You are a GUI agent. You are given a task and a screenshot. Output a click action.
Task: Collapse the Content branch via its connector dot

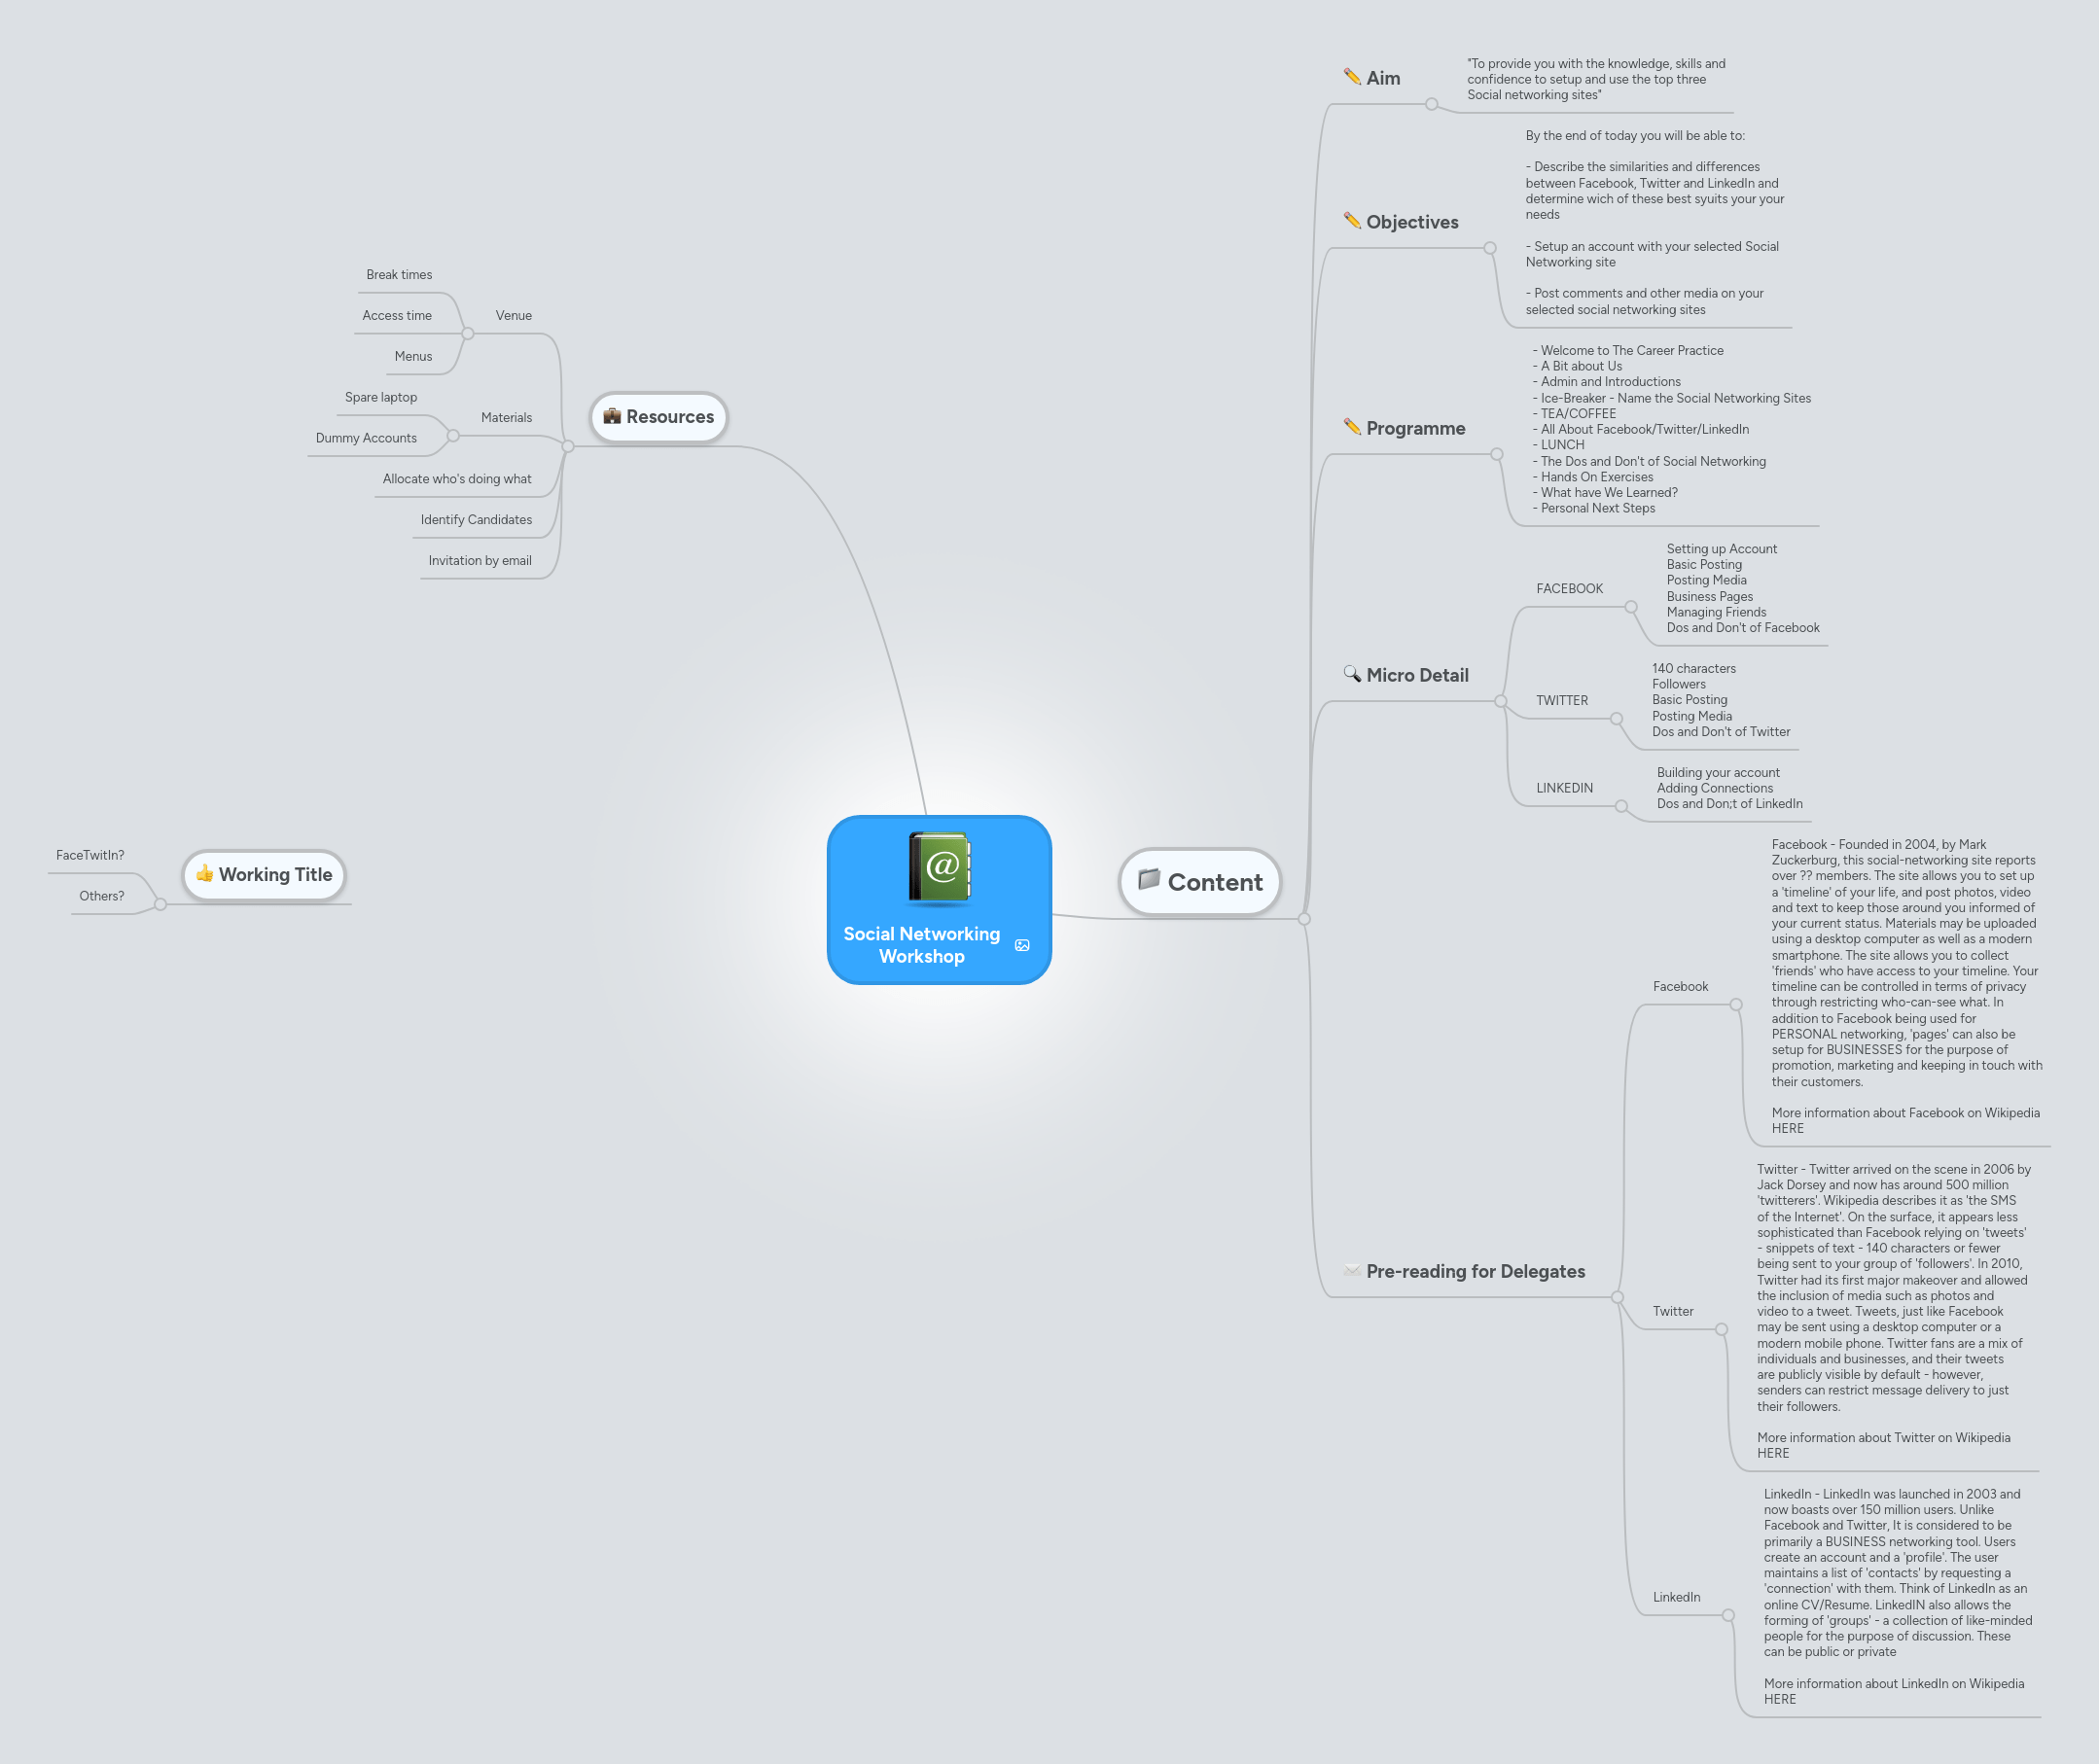tap(1306, 921)
